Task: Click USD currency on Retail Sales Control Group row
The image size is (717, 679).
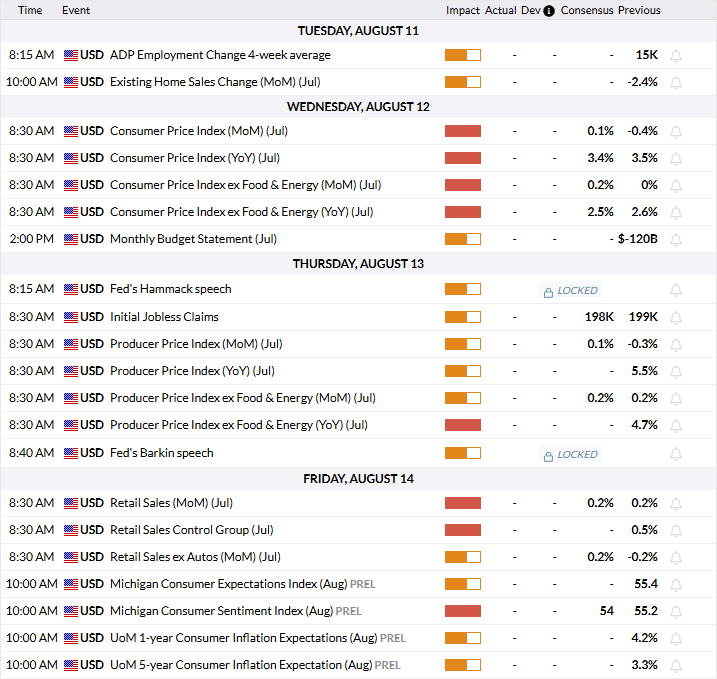Action: (x=92, y=530)
